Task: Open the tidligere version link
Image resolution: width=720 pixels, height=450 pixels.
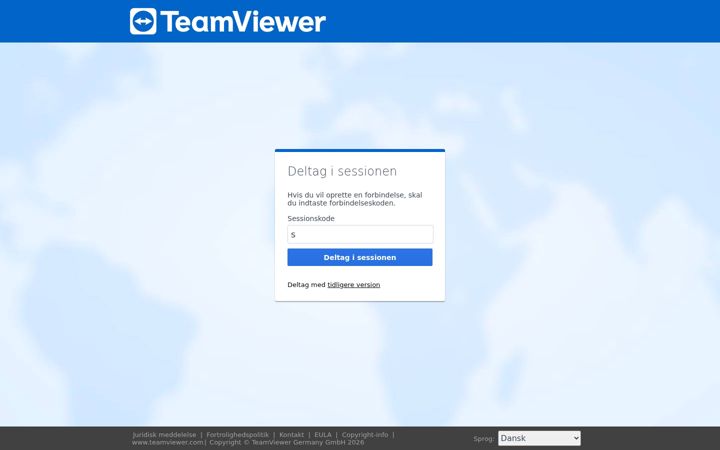Action: pos(354,285)
